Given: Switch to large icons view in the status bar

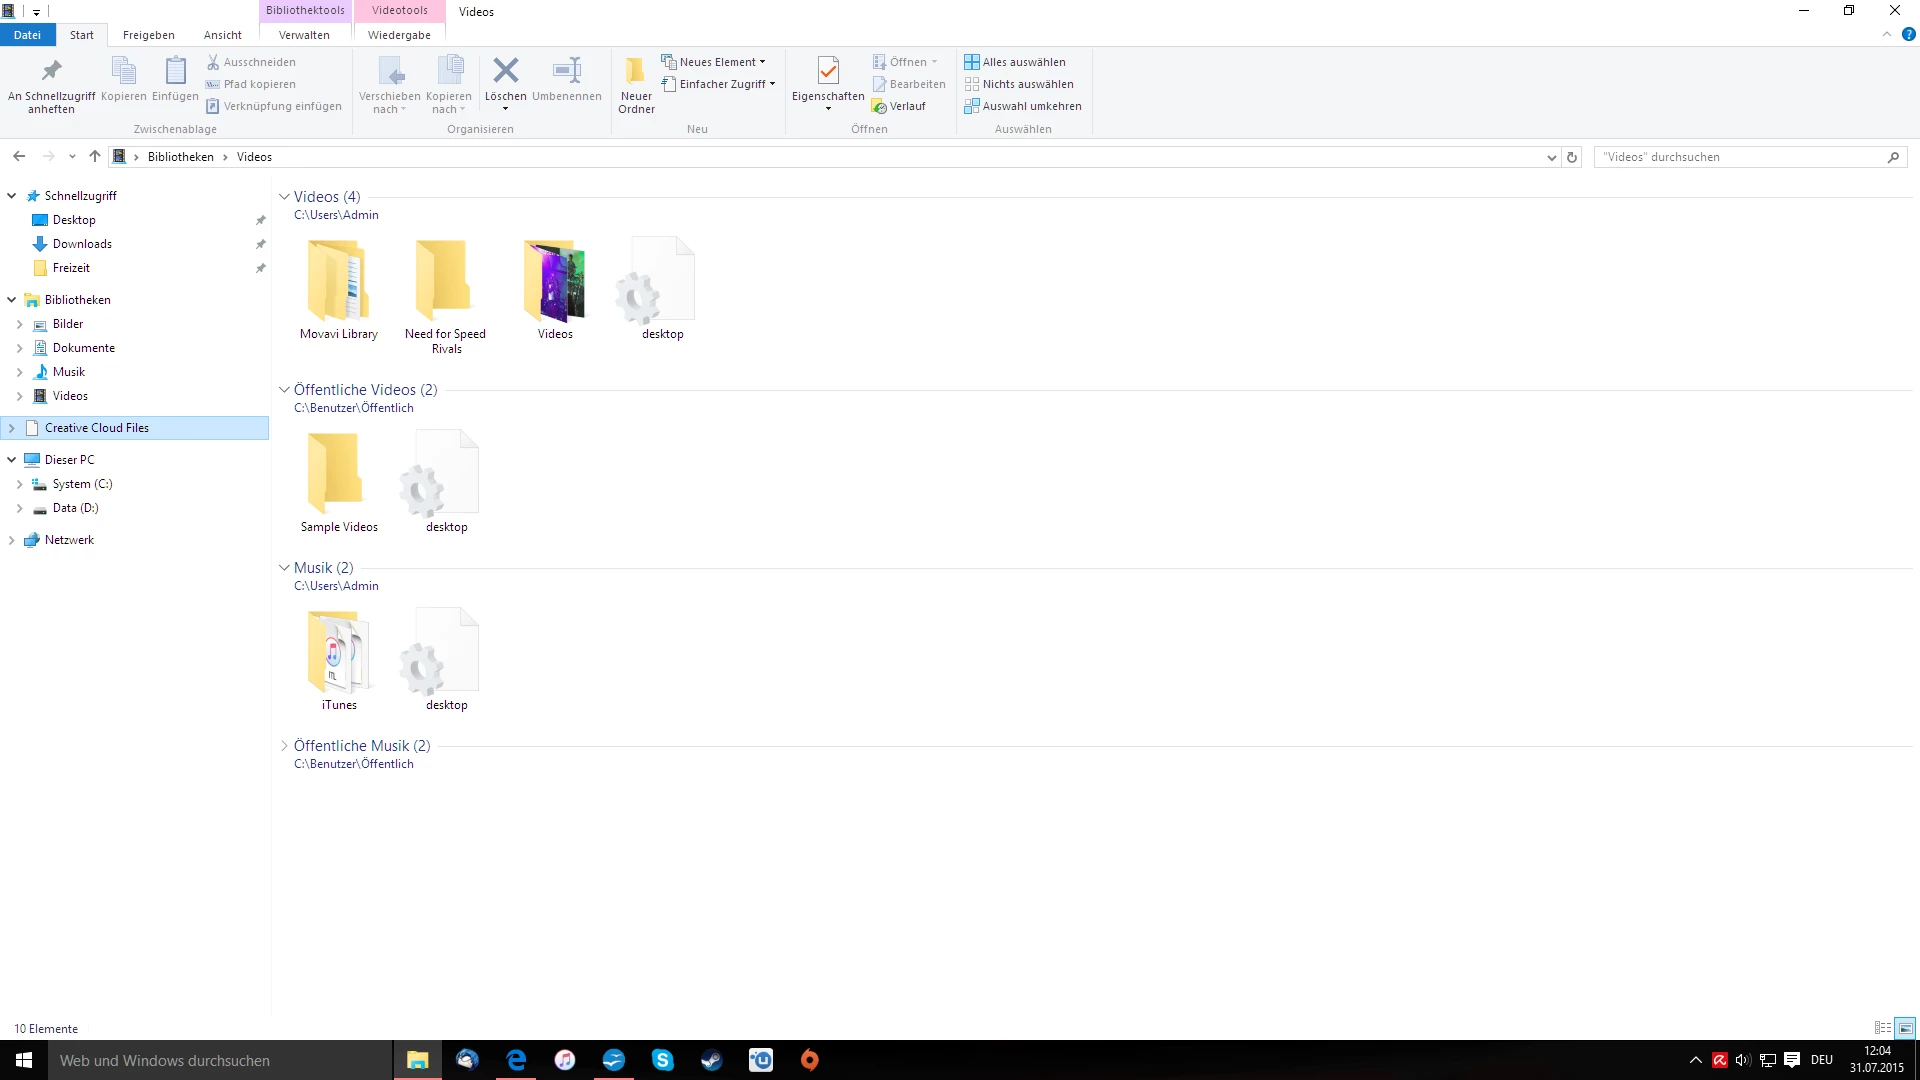Looking at the screenshot, I should coord(1906,1028).
